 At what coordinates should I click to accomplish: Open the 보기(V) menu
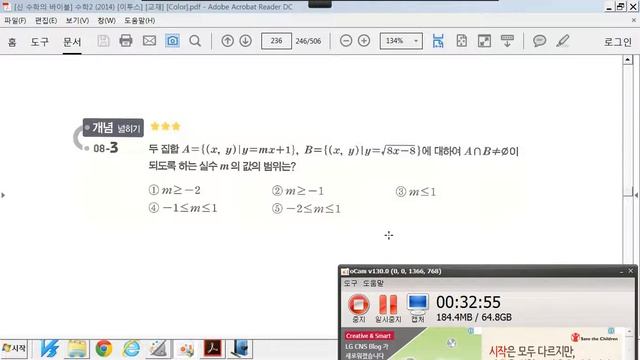pos(77,20)
